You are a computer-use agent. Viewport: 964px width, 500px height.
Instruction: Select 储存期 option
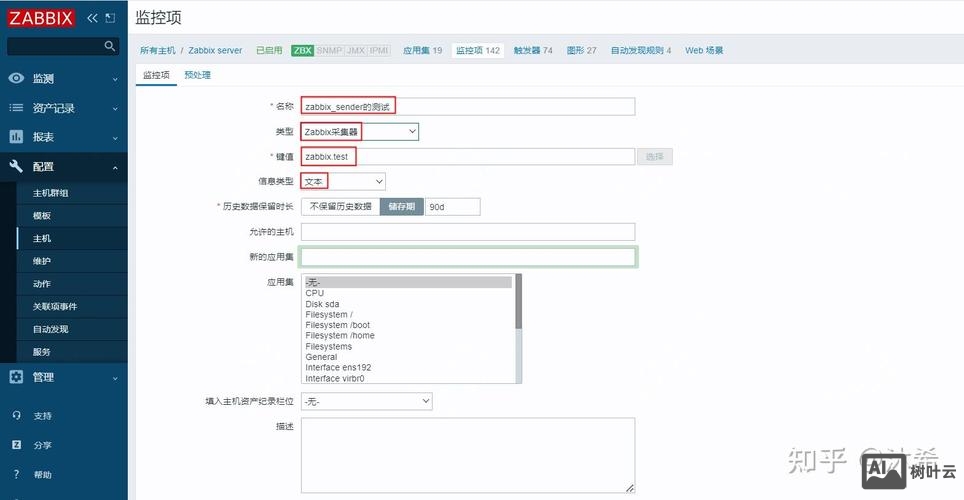402,207
